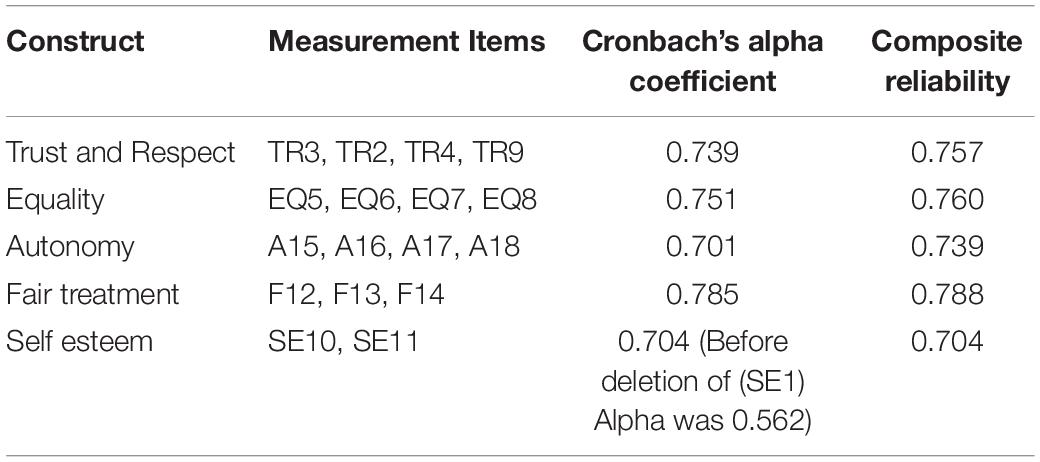This screenshot has height=462, width=1040.
Task: Select the Composite reliability column header
Action: point(946,61)
